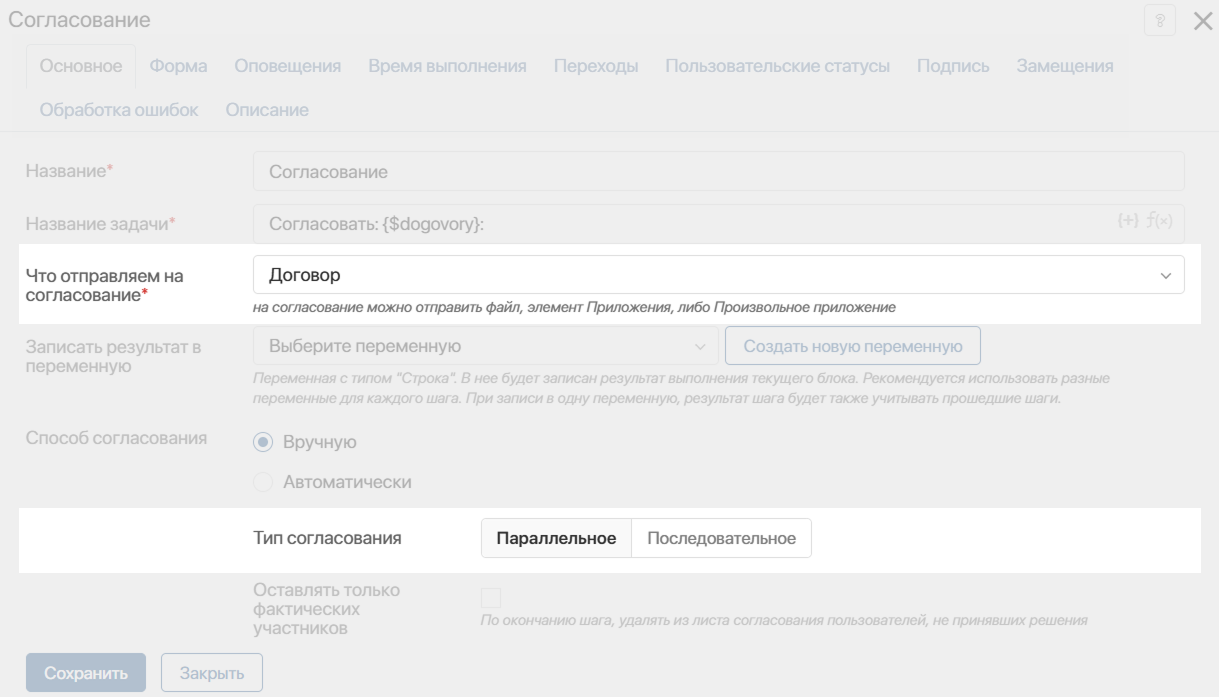Open the Переходы tab
1219x697 pixels.
click(596, 66)
